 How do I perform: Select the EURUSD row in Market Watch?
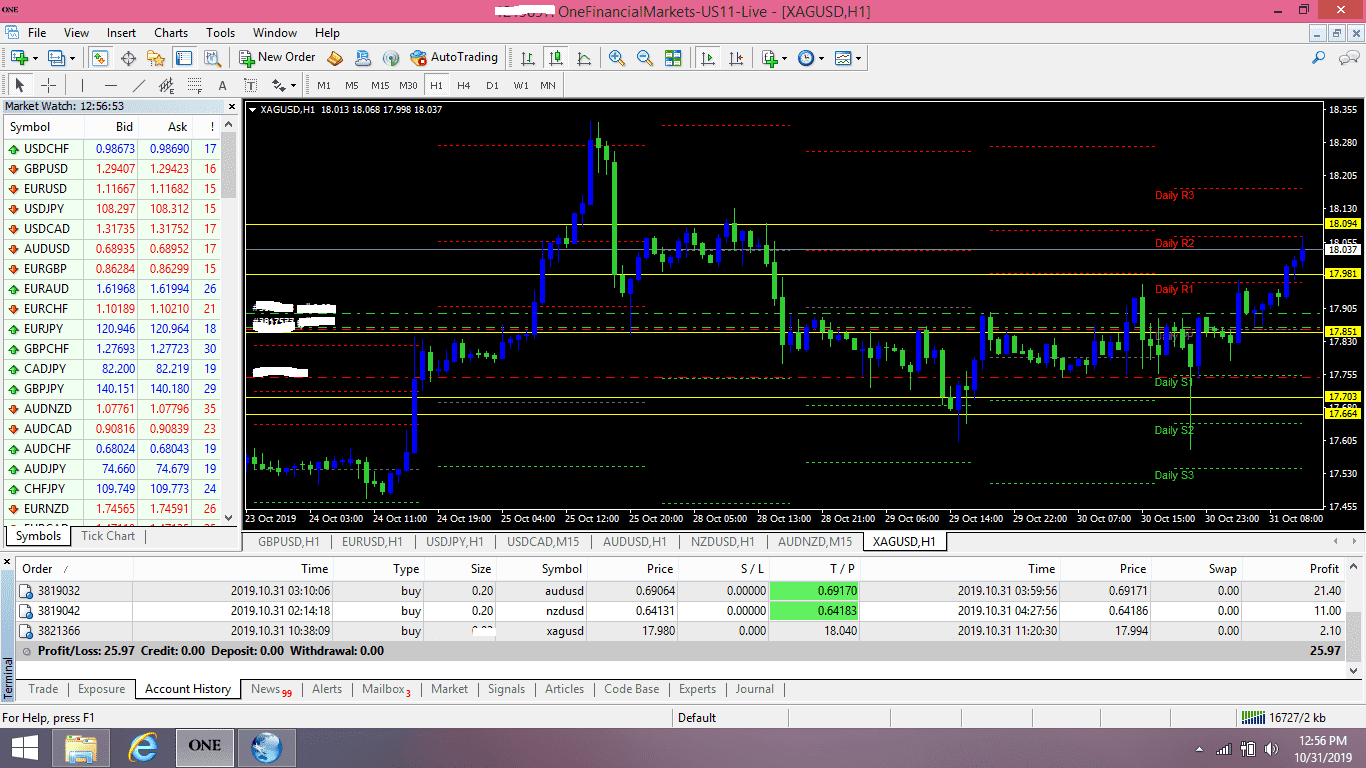pos(113,189)
